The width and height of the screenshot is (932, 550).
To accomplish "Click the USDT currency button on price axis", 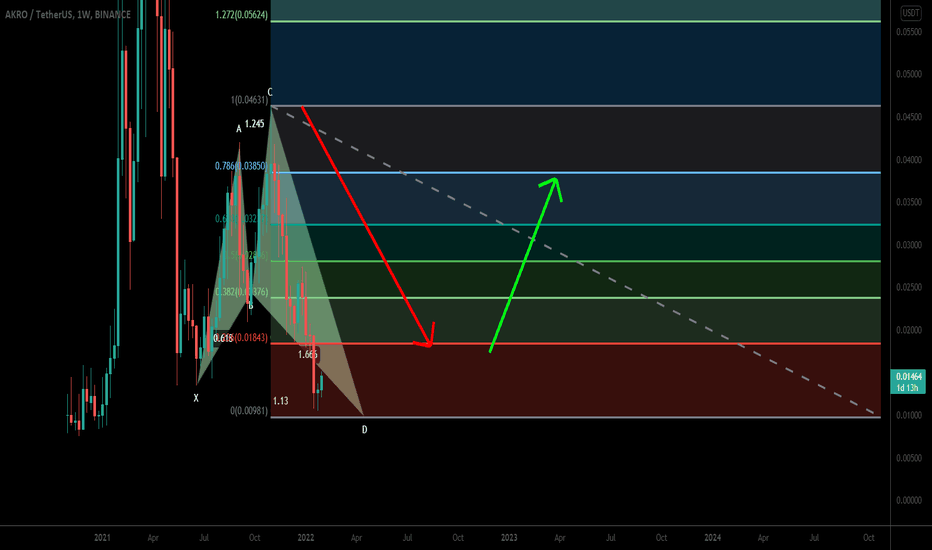I will 911,12.
